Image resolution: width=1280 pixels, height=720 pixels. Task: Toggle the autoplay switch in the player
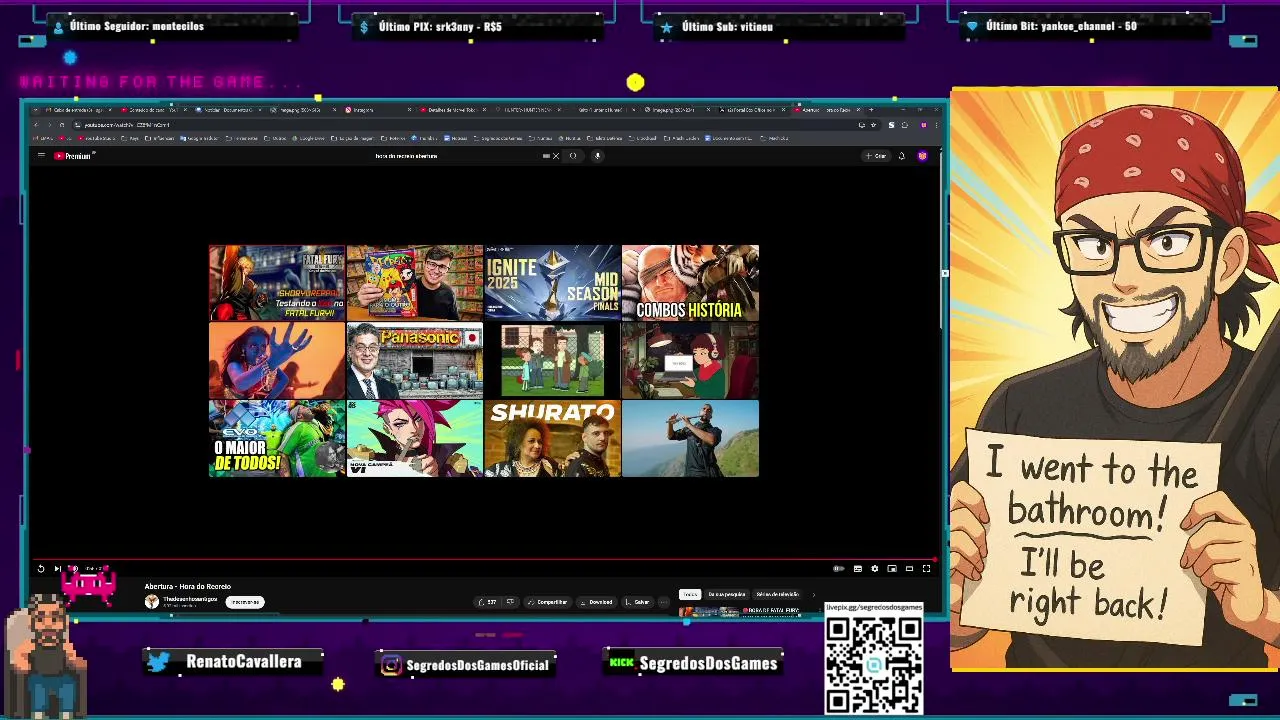coord(839,568)
